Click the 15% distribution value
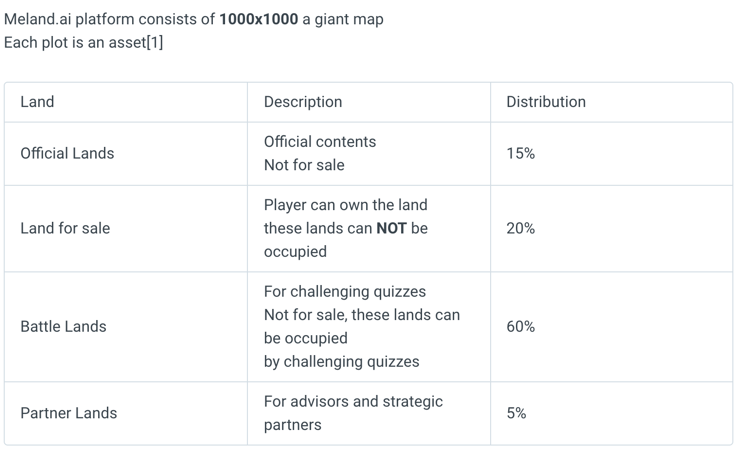Image resolution: width=742 pixels, height=454 pixels. [521, 153]
